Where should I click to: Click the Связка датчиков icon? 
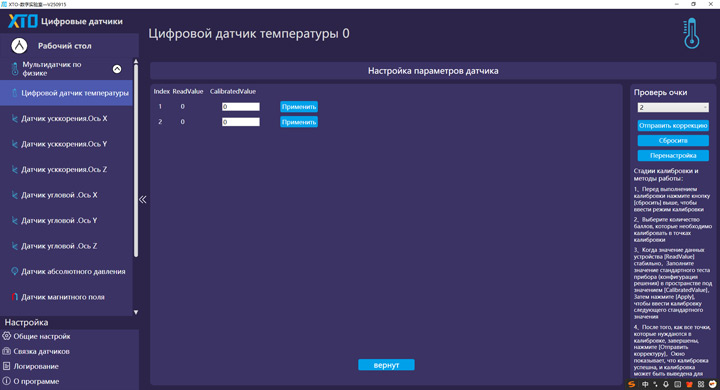coord(6,351)
